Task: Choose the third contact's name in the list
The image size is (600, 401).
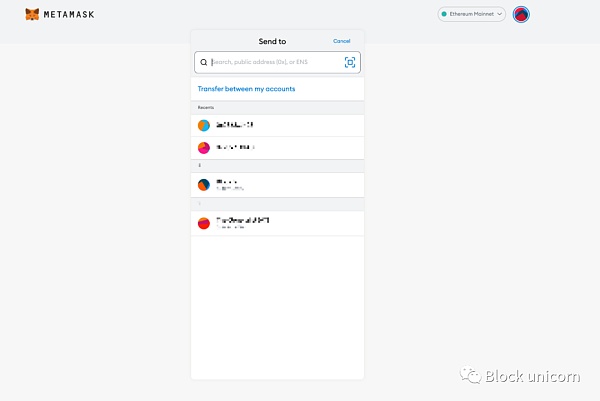Action: click(227, 183)
